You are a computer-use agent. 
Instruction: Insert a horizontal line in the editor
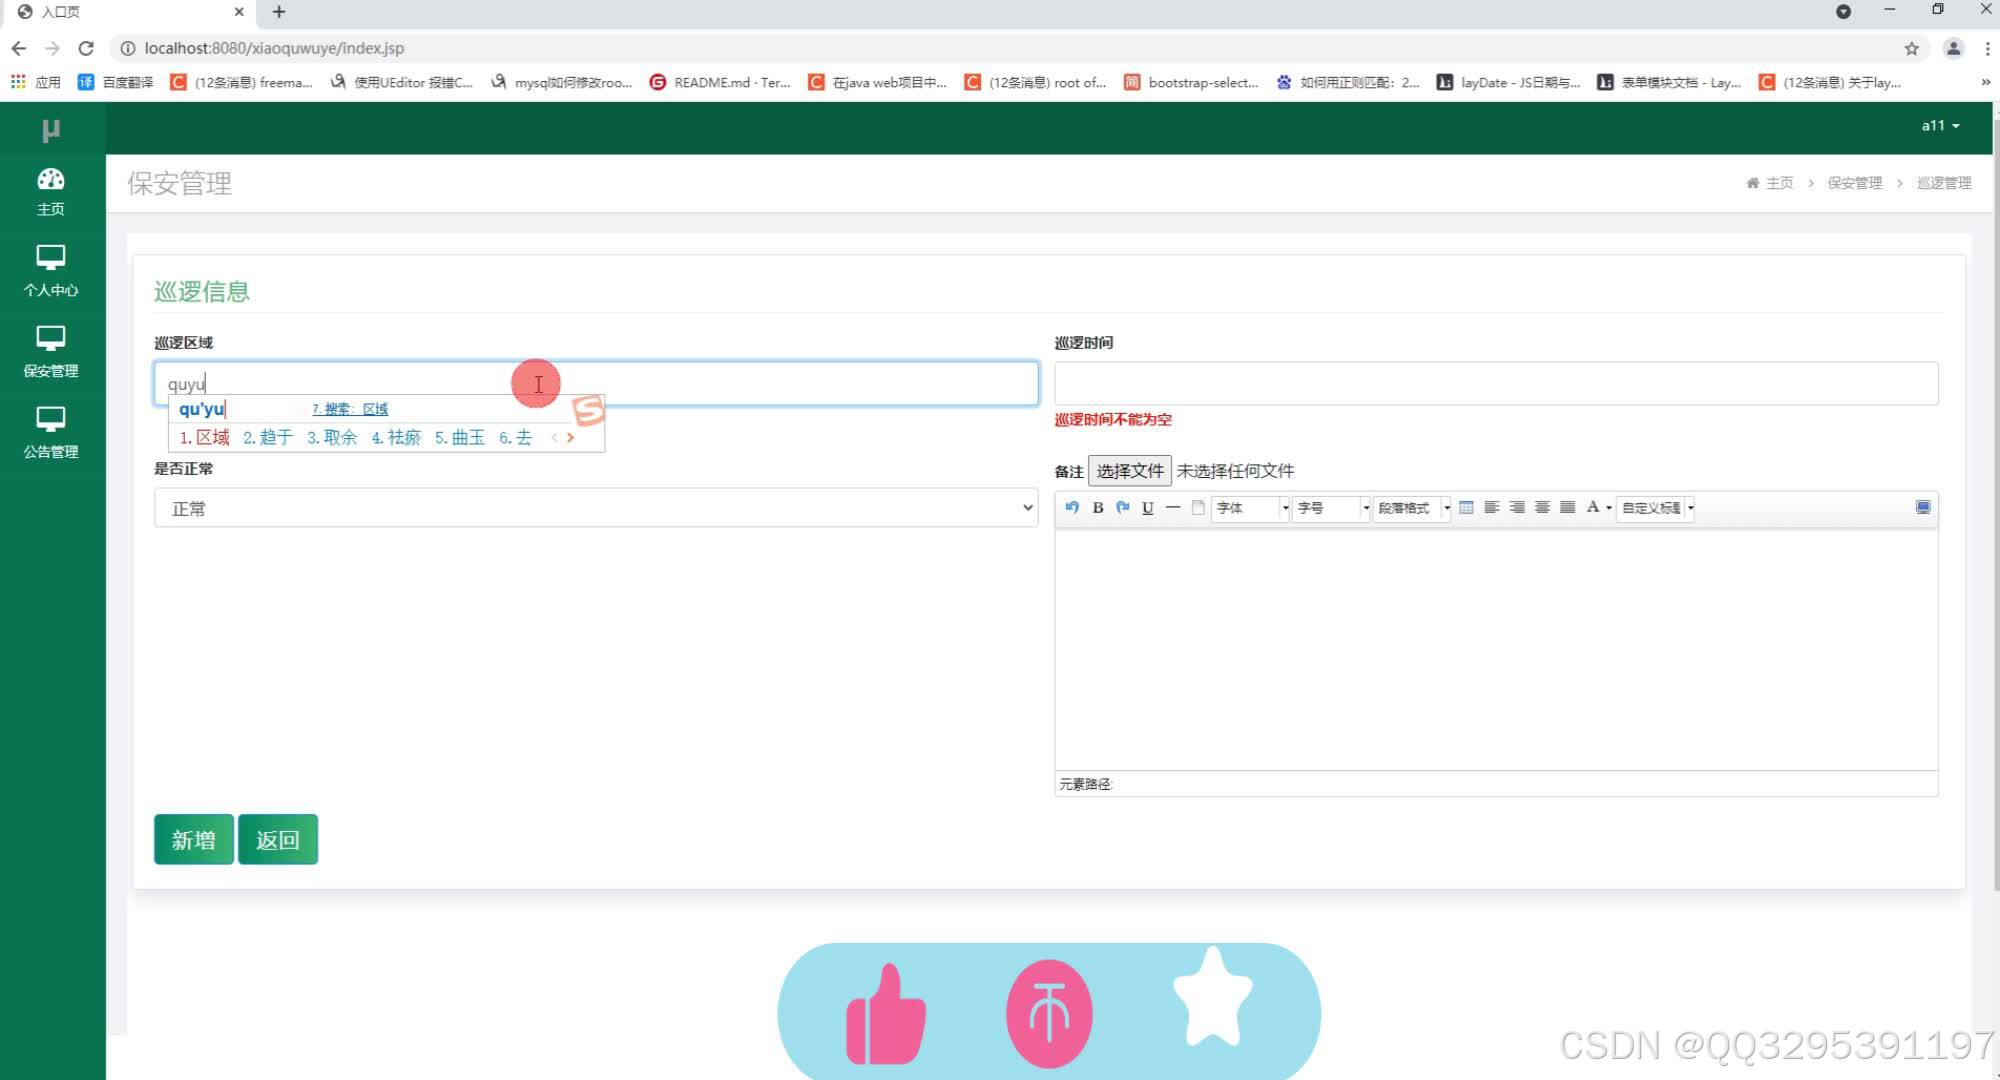[x=1173, y=507]
